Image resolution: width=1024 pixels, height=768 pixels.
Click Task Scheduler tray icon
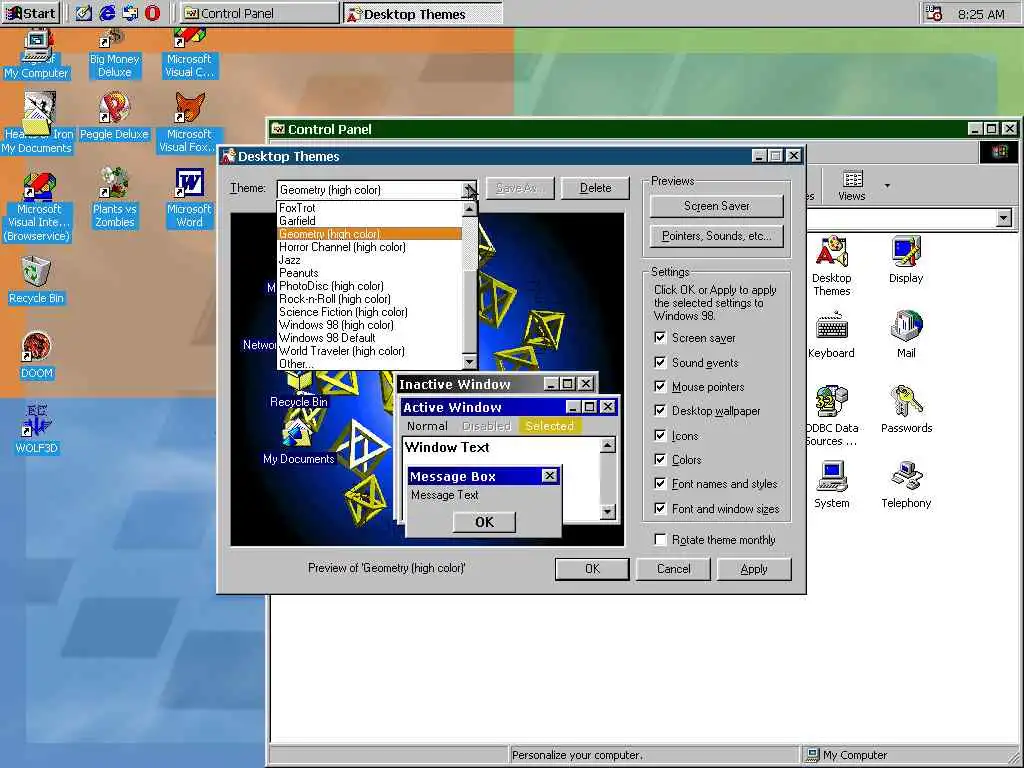click(935, 14)
